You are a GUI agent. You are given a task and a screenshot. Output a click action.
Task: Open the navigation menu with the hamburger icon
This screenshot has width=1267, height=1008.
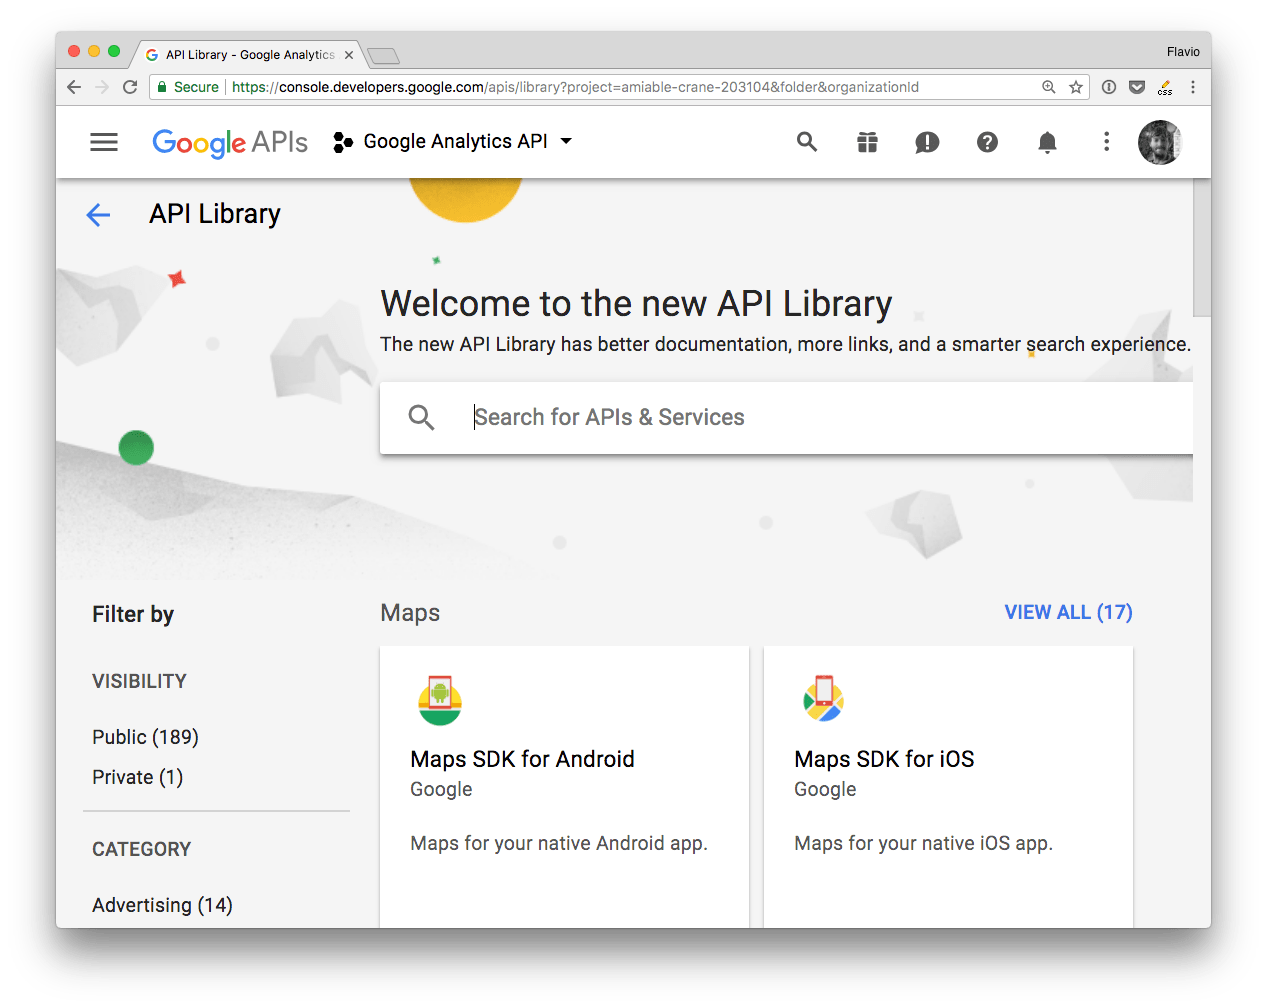(x=103, y=141)
